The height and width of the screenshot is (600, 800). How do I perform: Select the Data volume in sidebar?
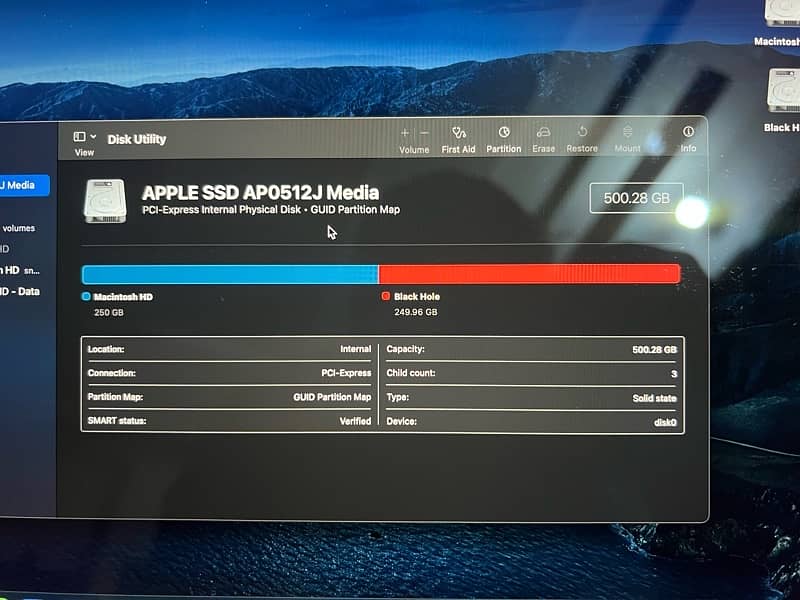(20, 291)
